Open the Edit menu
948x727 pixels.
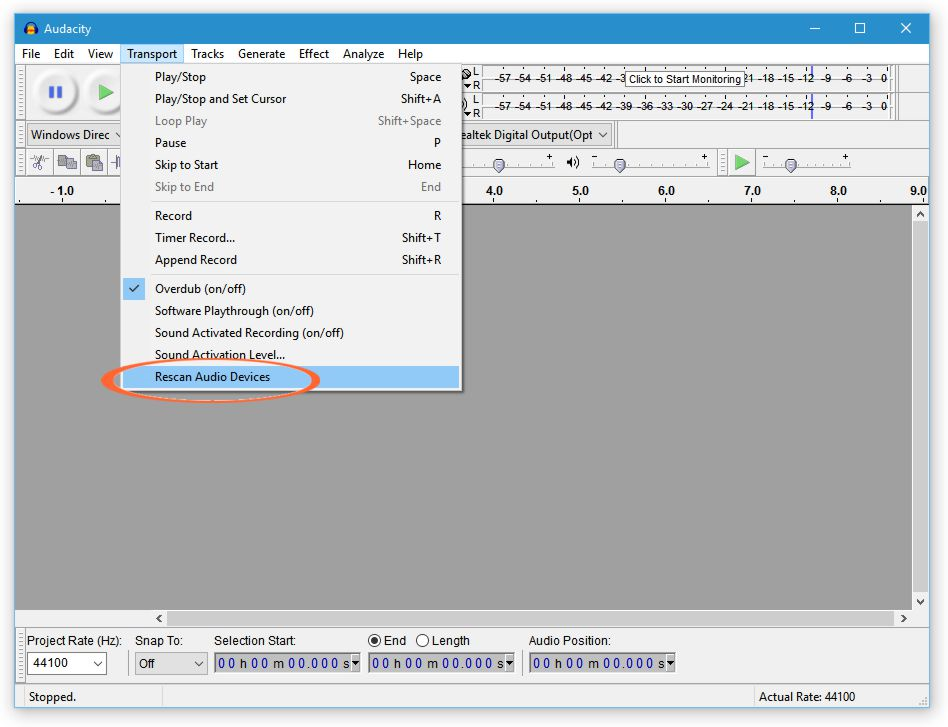(x=63, y=54)
